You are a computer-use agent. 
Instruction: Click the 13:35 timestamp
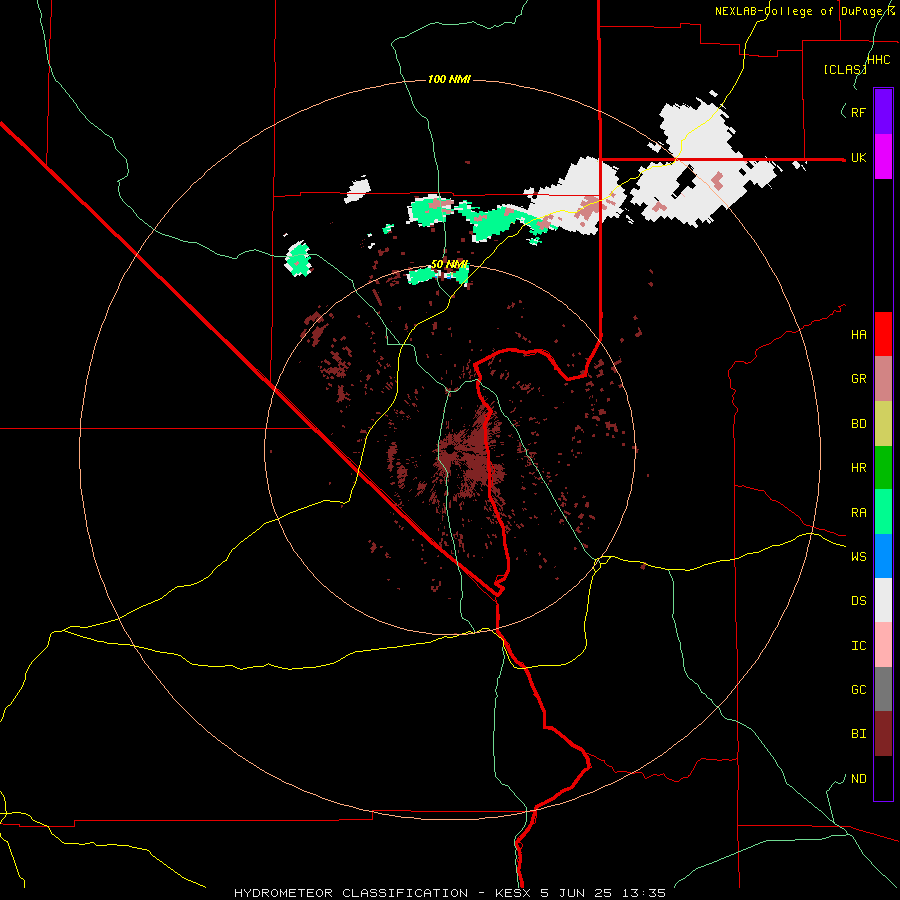coord(646,893)
